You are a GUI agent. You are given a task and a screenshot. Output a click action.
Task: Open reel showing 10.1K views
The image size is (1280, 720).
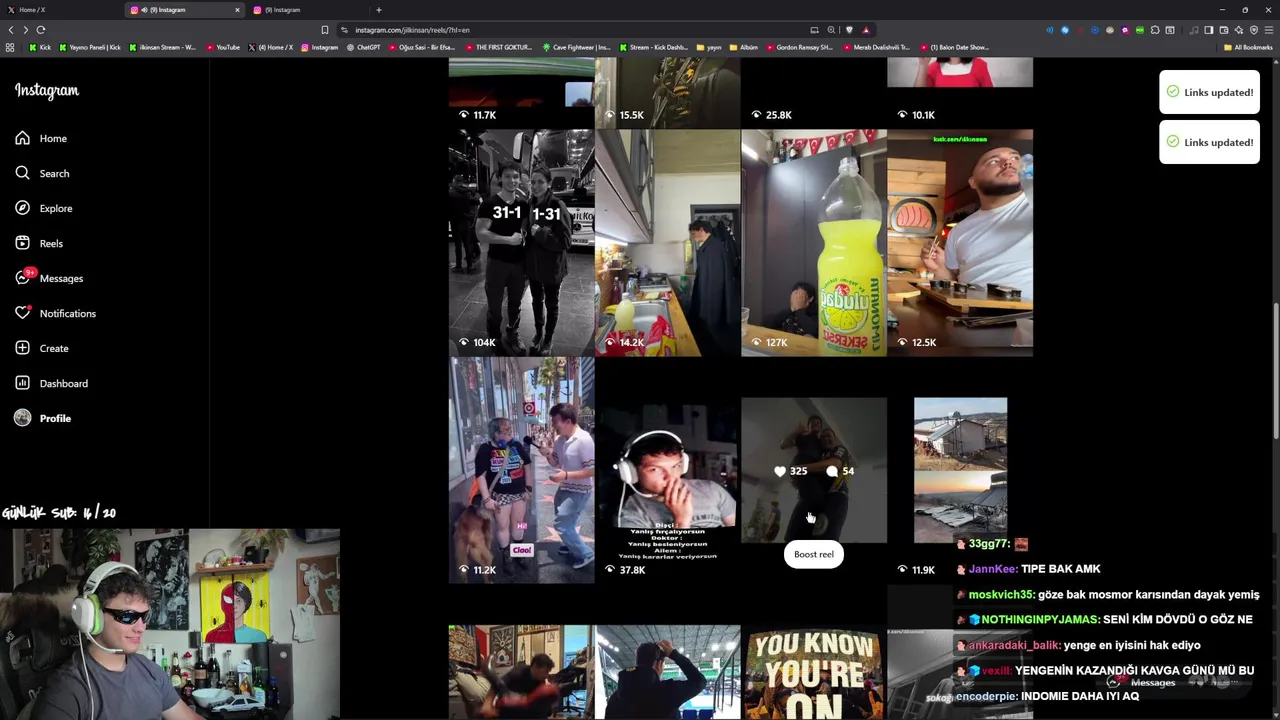click(x=960, y=92)
